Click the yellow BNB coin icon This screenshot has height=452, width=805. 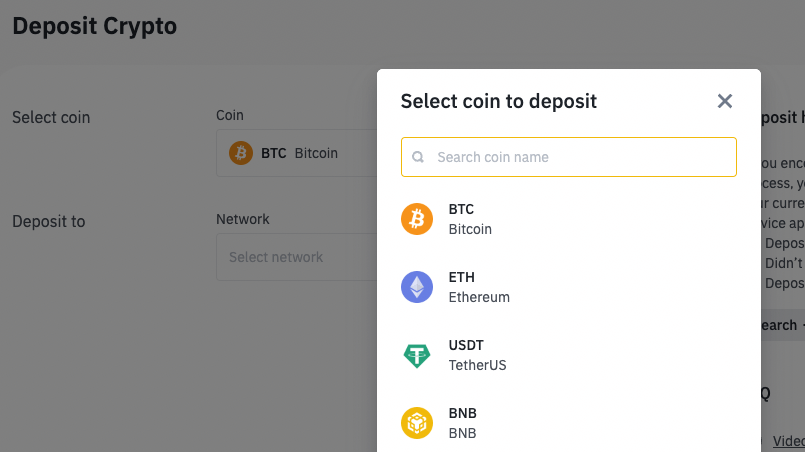click(417, 423)
